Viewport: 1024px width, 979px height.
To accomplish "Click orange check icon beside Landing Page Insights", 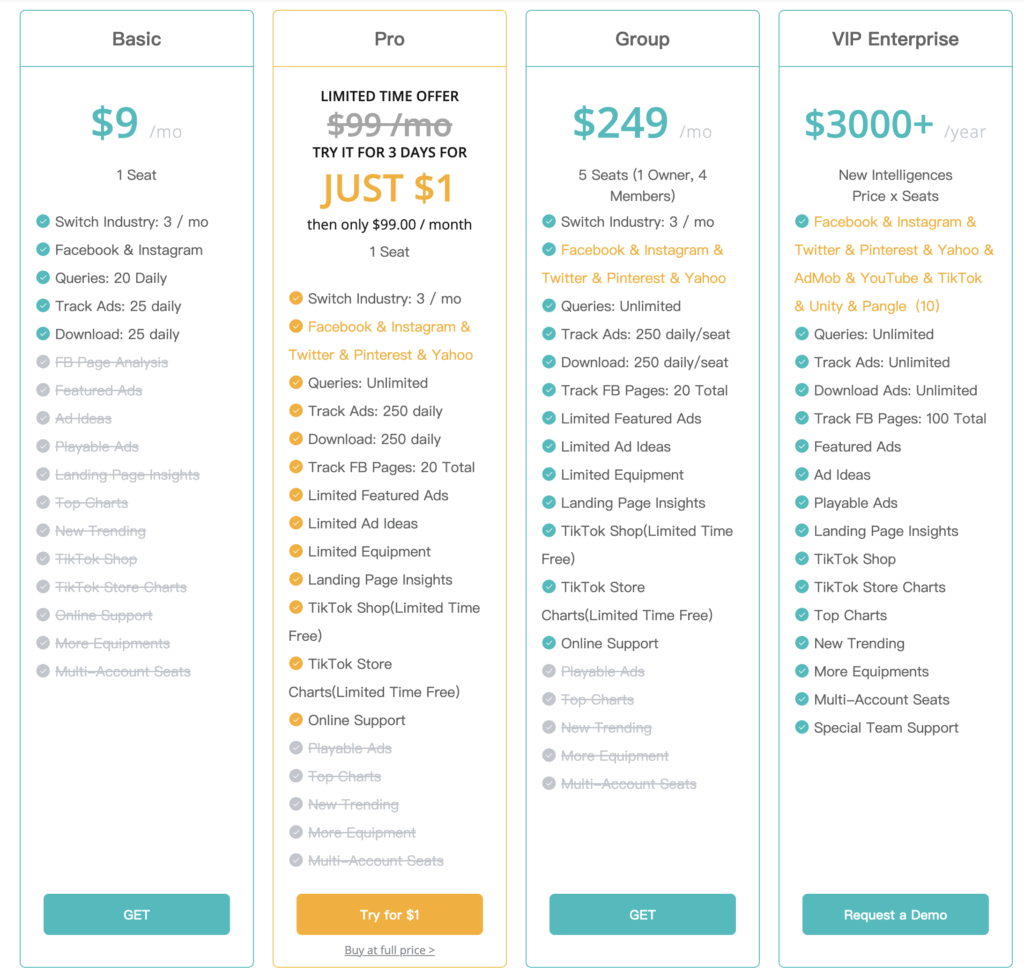I will click(x=296, y=579).
